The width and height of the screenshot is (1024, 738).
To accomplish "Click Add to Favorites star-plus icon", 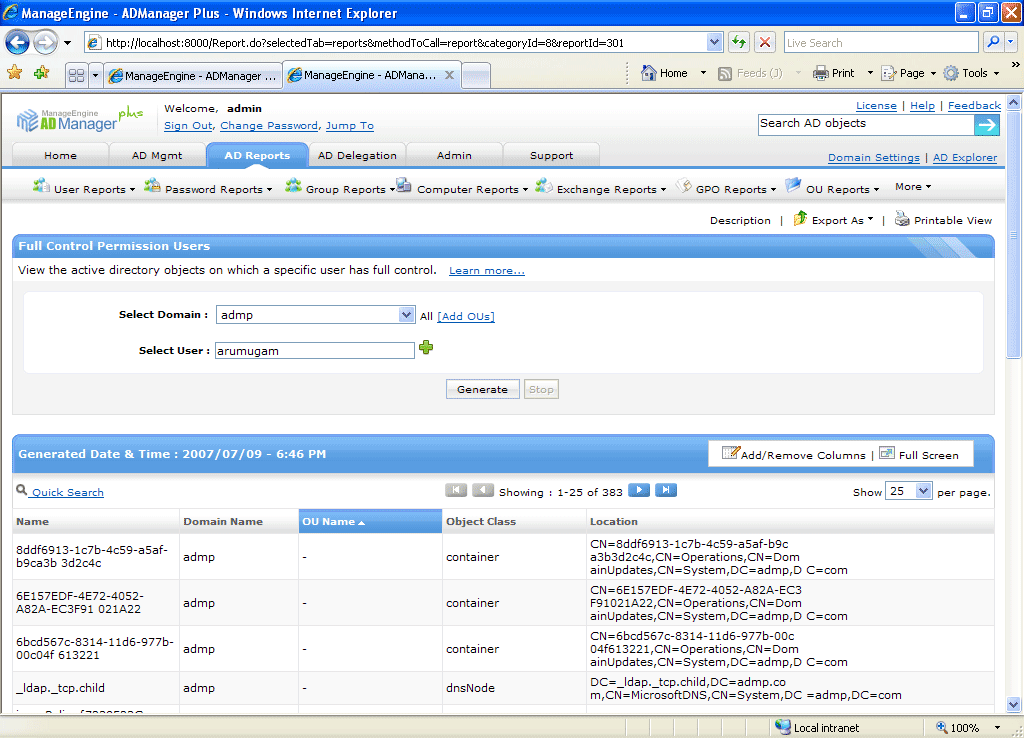I will point(42,72).
